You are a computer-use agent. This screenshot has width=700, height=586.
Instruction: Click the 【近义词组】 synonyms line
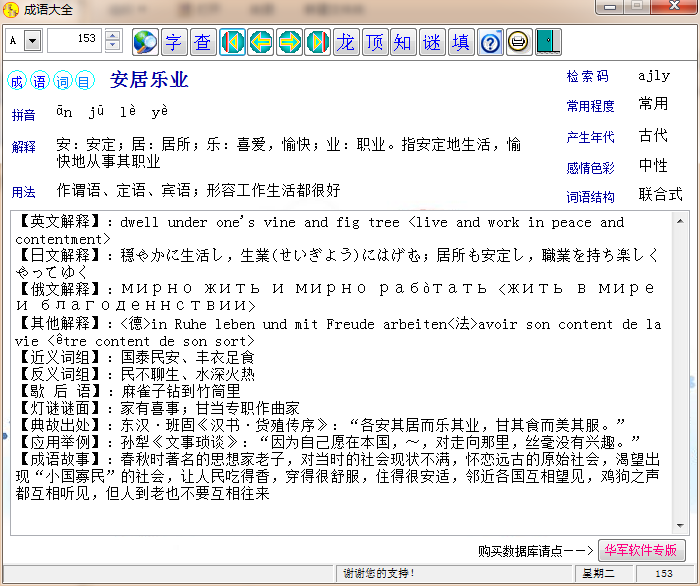click(x=135, y=357)
